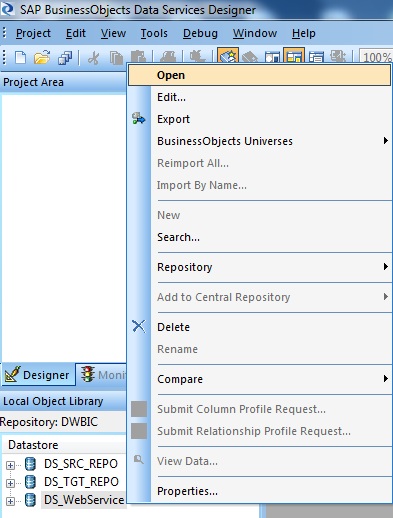
Task: Click the Save All toolbar icon
Action: [65, 57]
